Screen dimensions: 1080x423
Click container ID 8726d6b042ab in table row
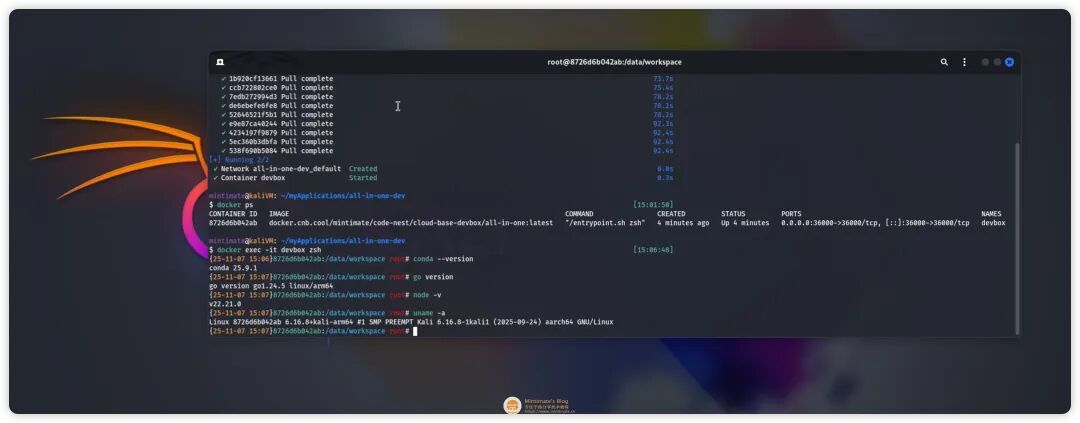233,223
